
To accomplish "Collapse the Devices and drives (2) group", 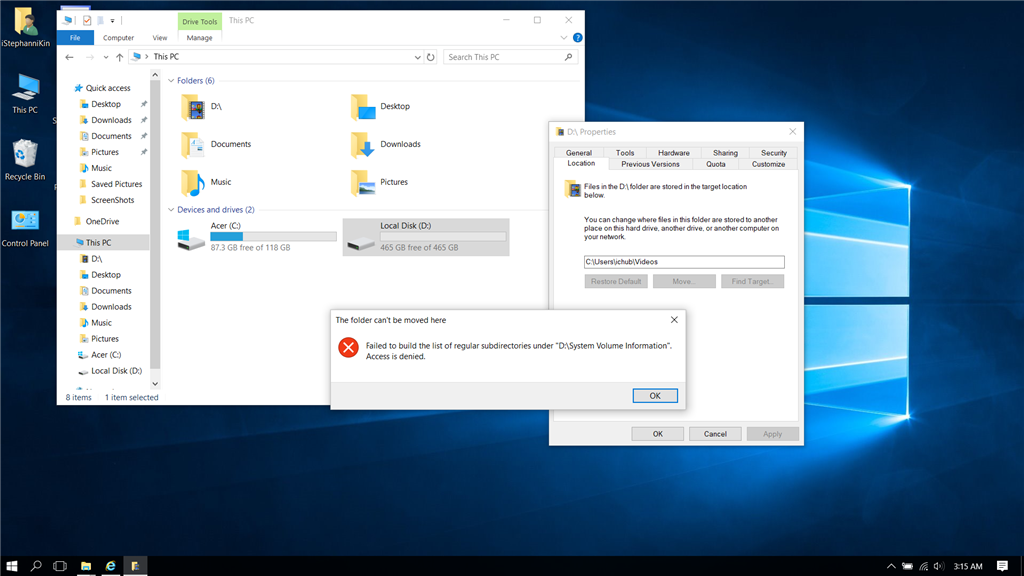I will click(171, 210).
